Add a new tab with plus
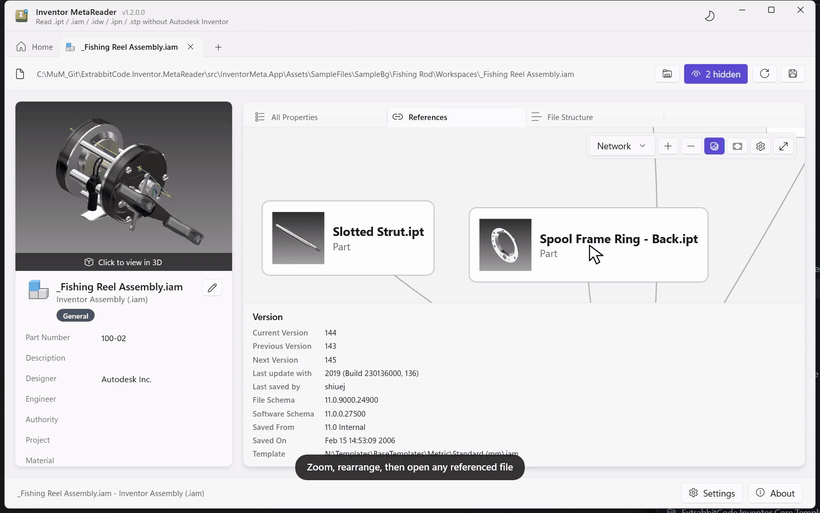Screen dimensions: 820x513 pos(218,47)
